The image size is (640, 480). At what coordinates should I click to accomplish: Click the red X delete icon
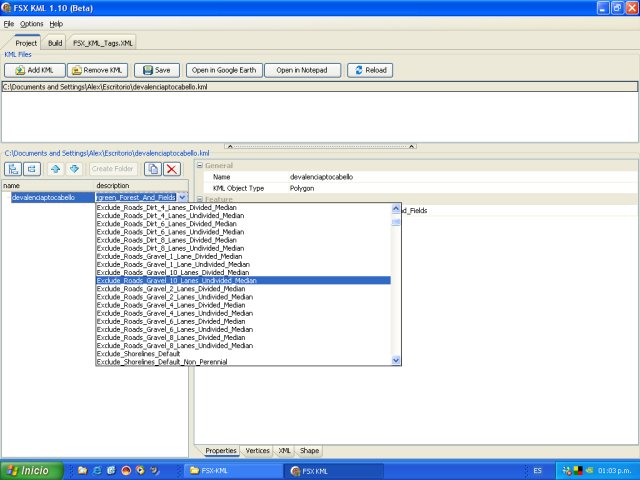[172, 169]
